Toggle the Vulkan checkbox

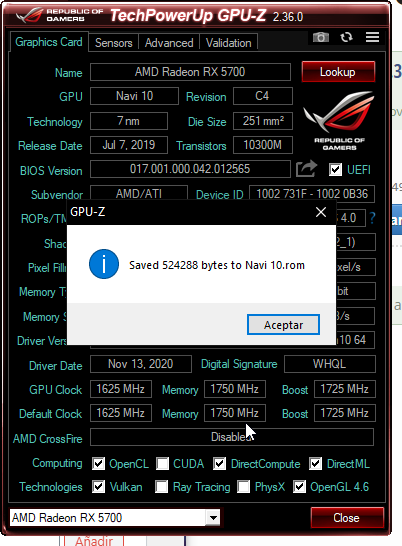(98, 486)
